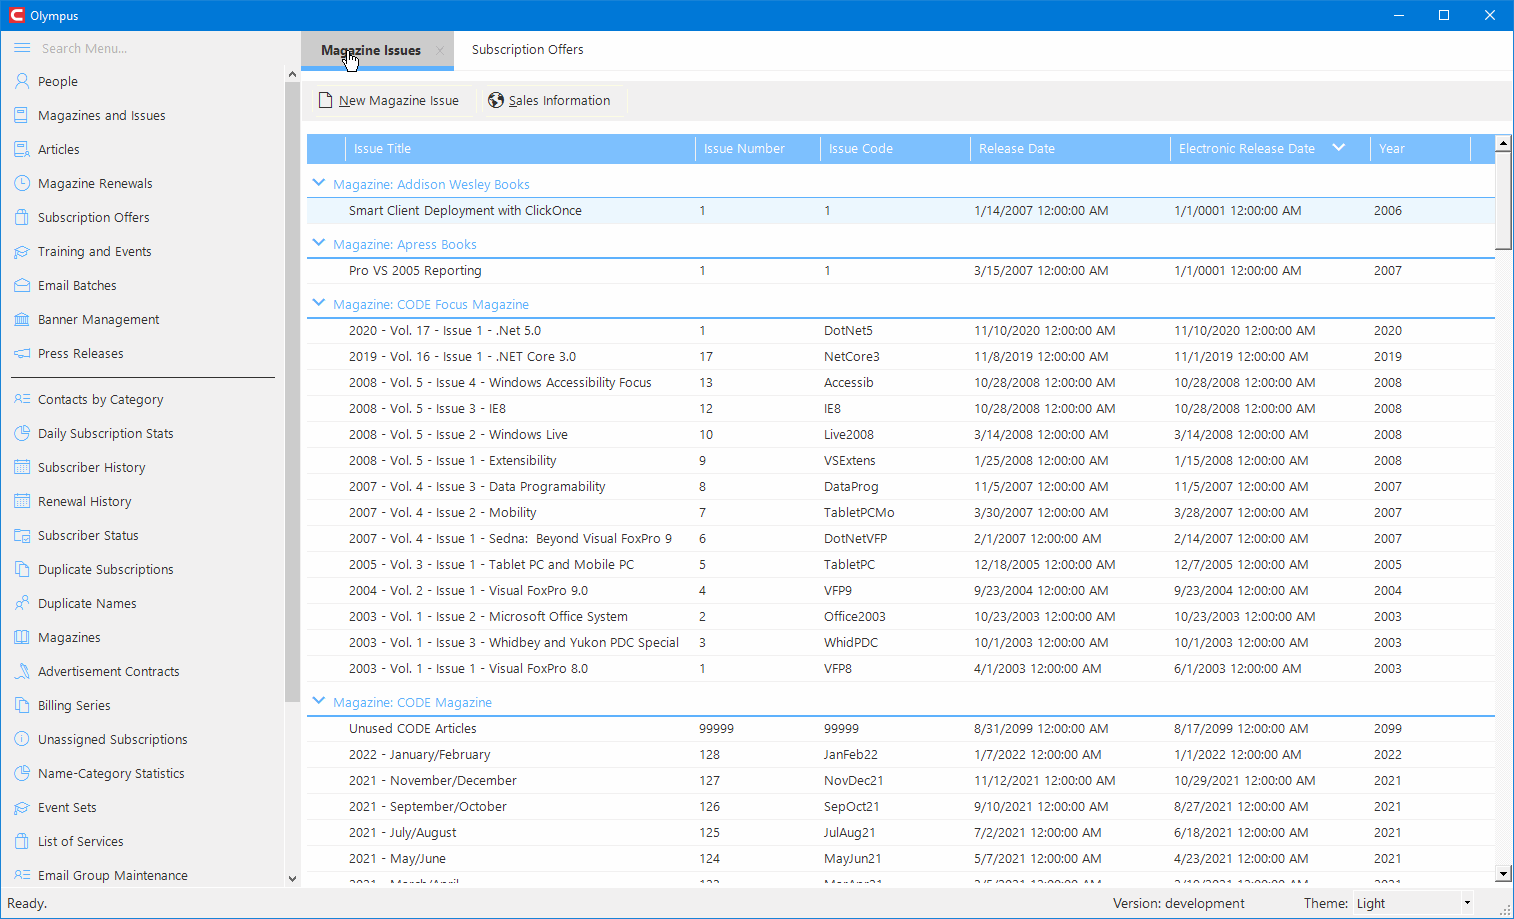This screenshot has height=919, width=1514.
Task: Click the List of Services clipboard icon
Action: (22, 841)
